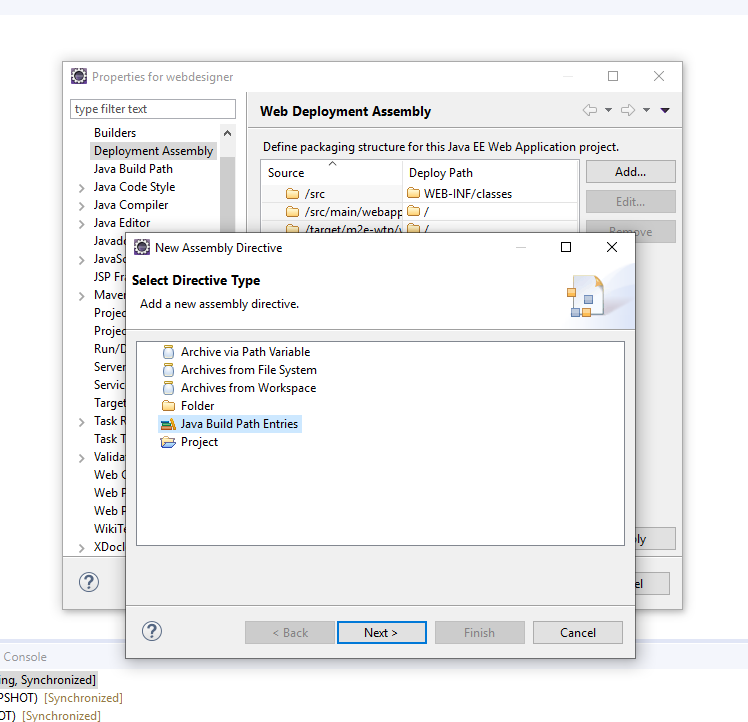748x722 pixels.
Task: Expand the Java Compiler tree node
Action: [81, 205]
